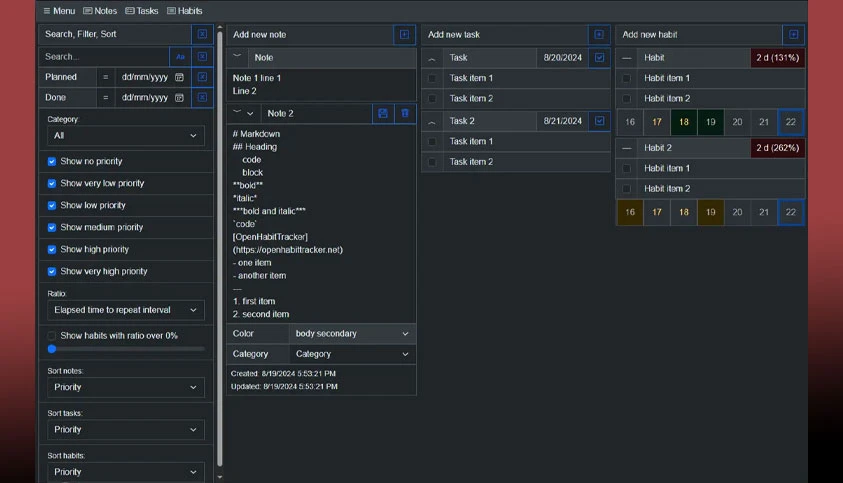Open the Note 2 Category dropdown
The height and width of the screenshot is (483, 843).
[x=352, y=354]
